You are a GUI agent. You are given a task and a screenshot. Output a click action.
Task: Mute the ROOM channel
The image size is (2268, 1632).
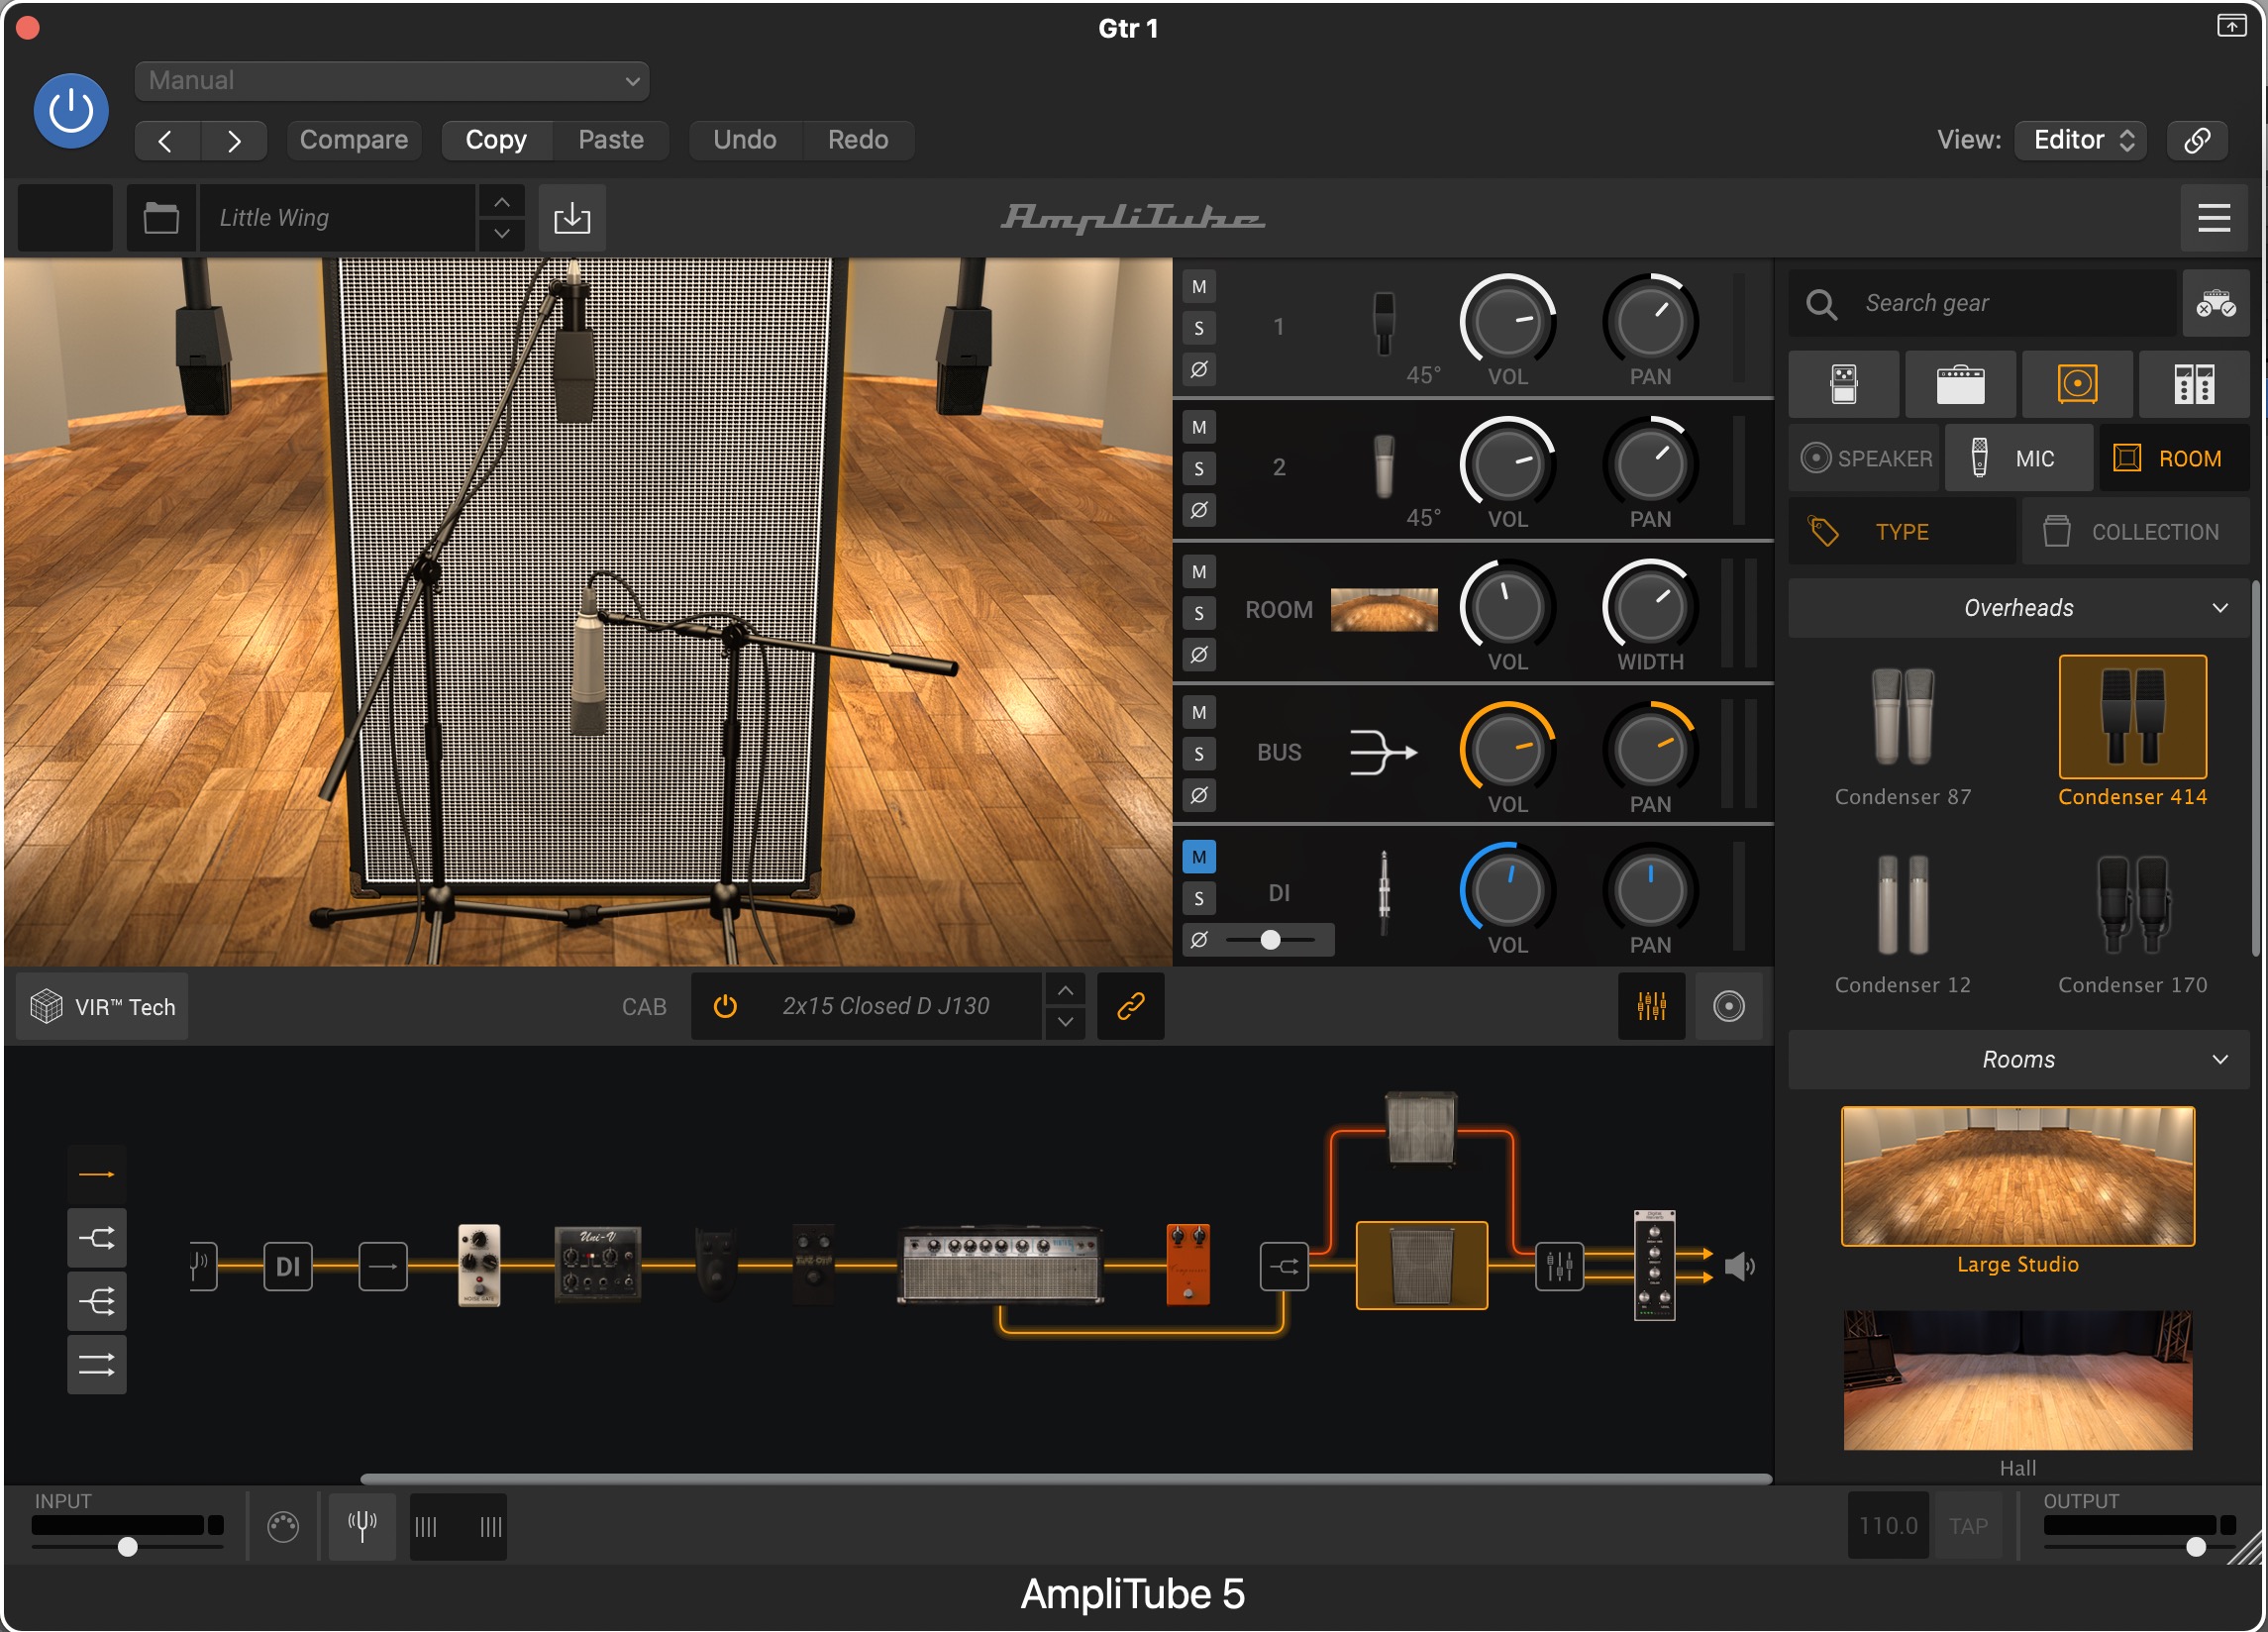pos(1199,572)
